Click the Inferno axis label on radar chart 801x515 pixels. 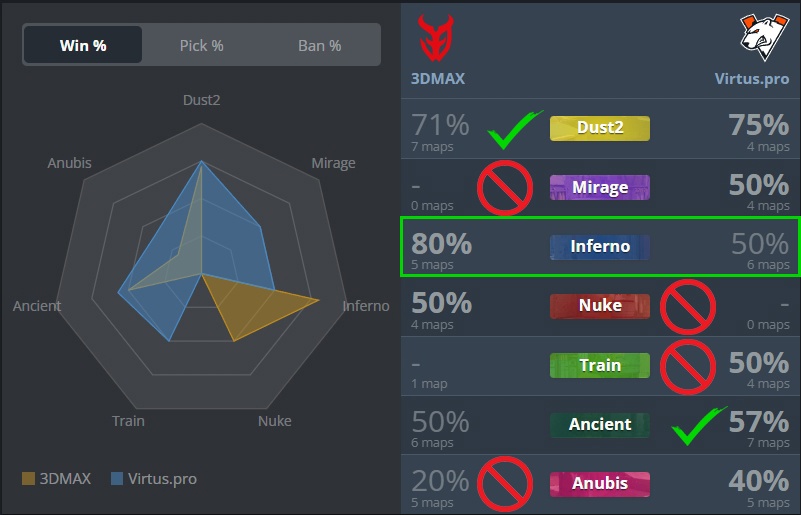coord(366,306)
